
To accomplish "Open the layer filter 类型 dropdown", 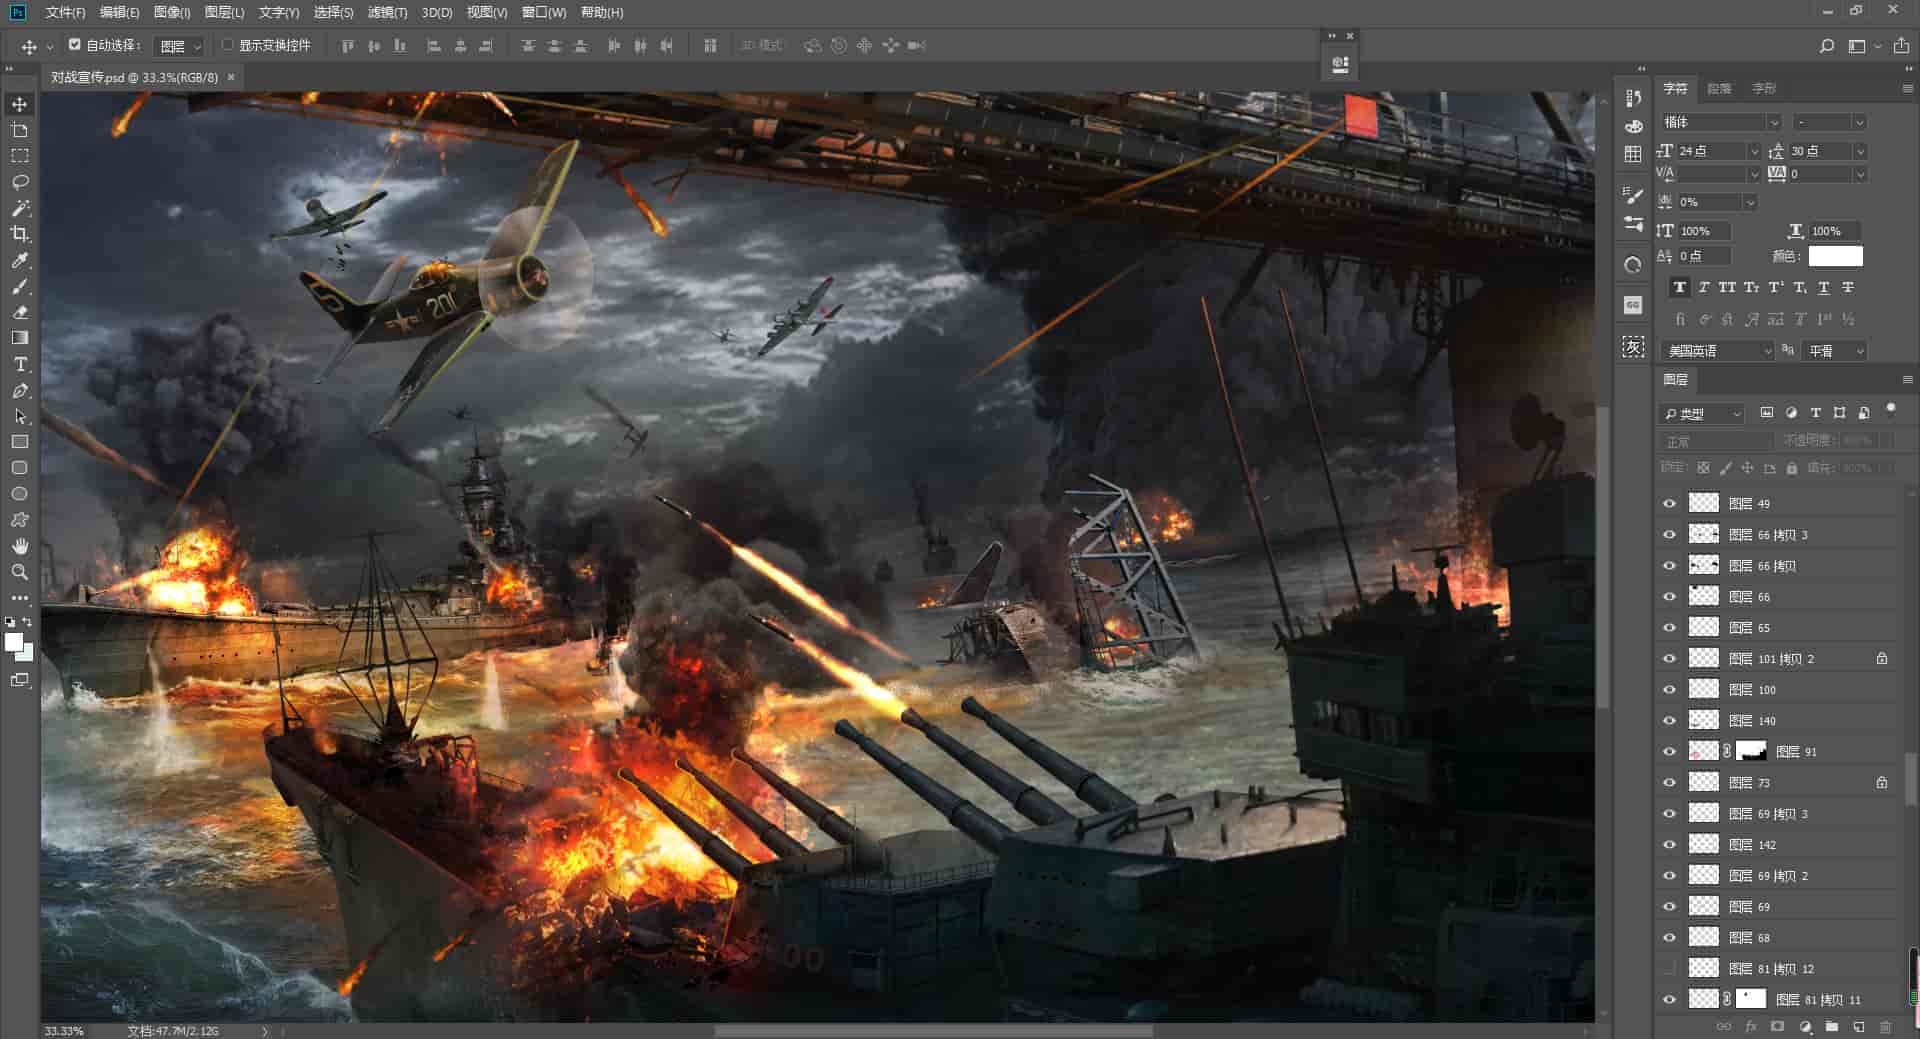I will (1702, 414).
